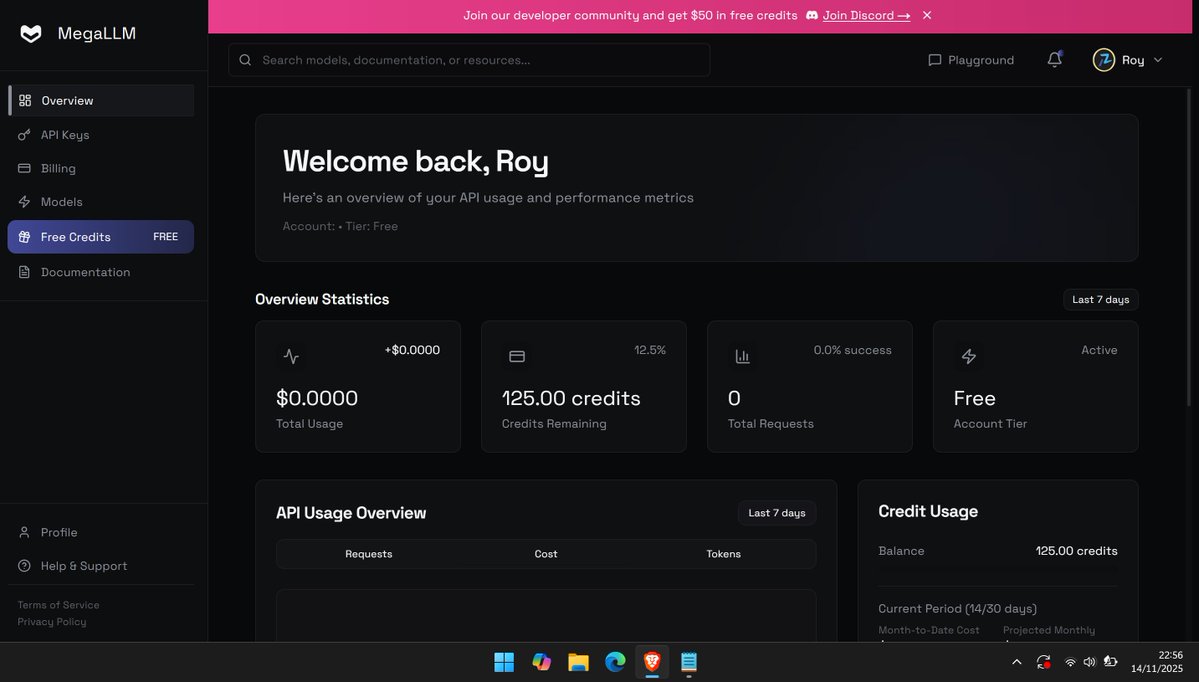1199x682 pixels.
Task: Open the Free Credits page
Action: tap(75, 236)
